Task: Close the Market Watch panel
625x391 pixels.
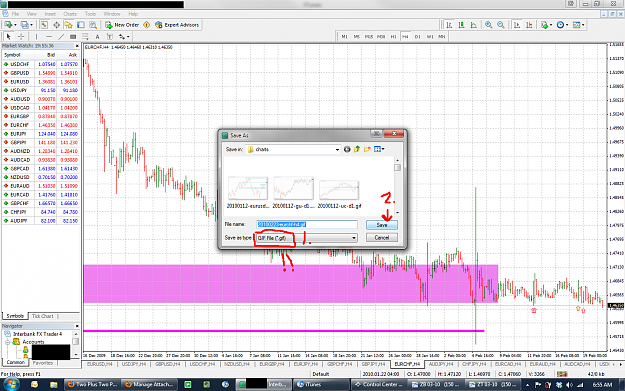Action: pyautogui.click(x=77, y=46)
